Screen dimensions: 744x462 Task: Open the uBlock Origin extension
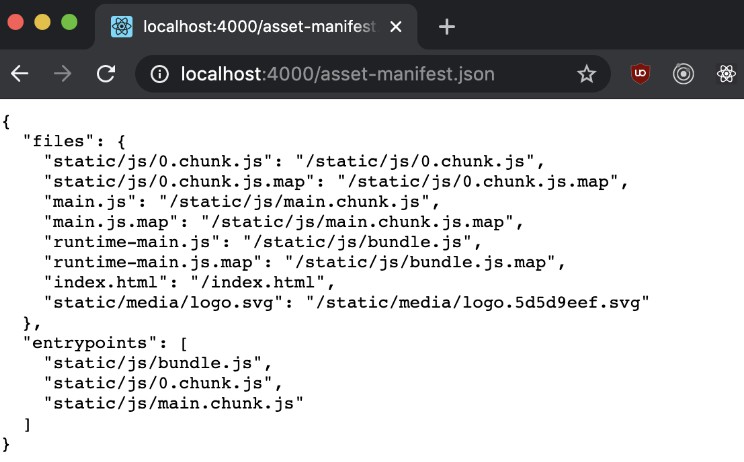641,74
